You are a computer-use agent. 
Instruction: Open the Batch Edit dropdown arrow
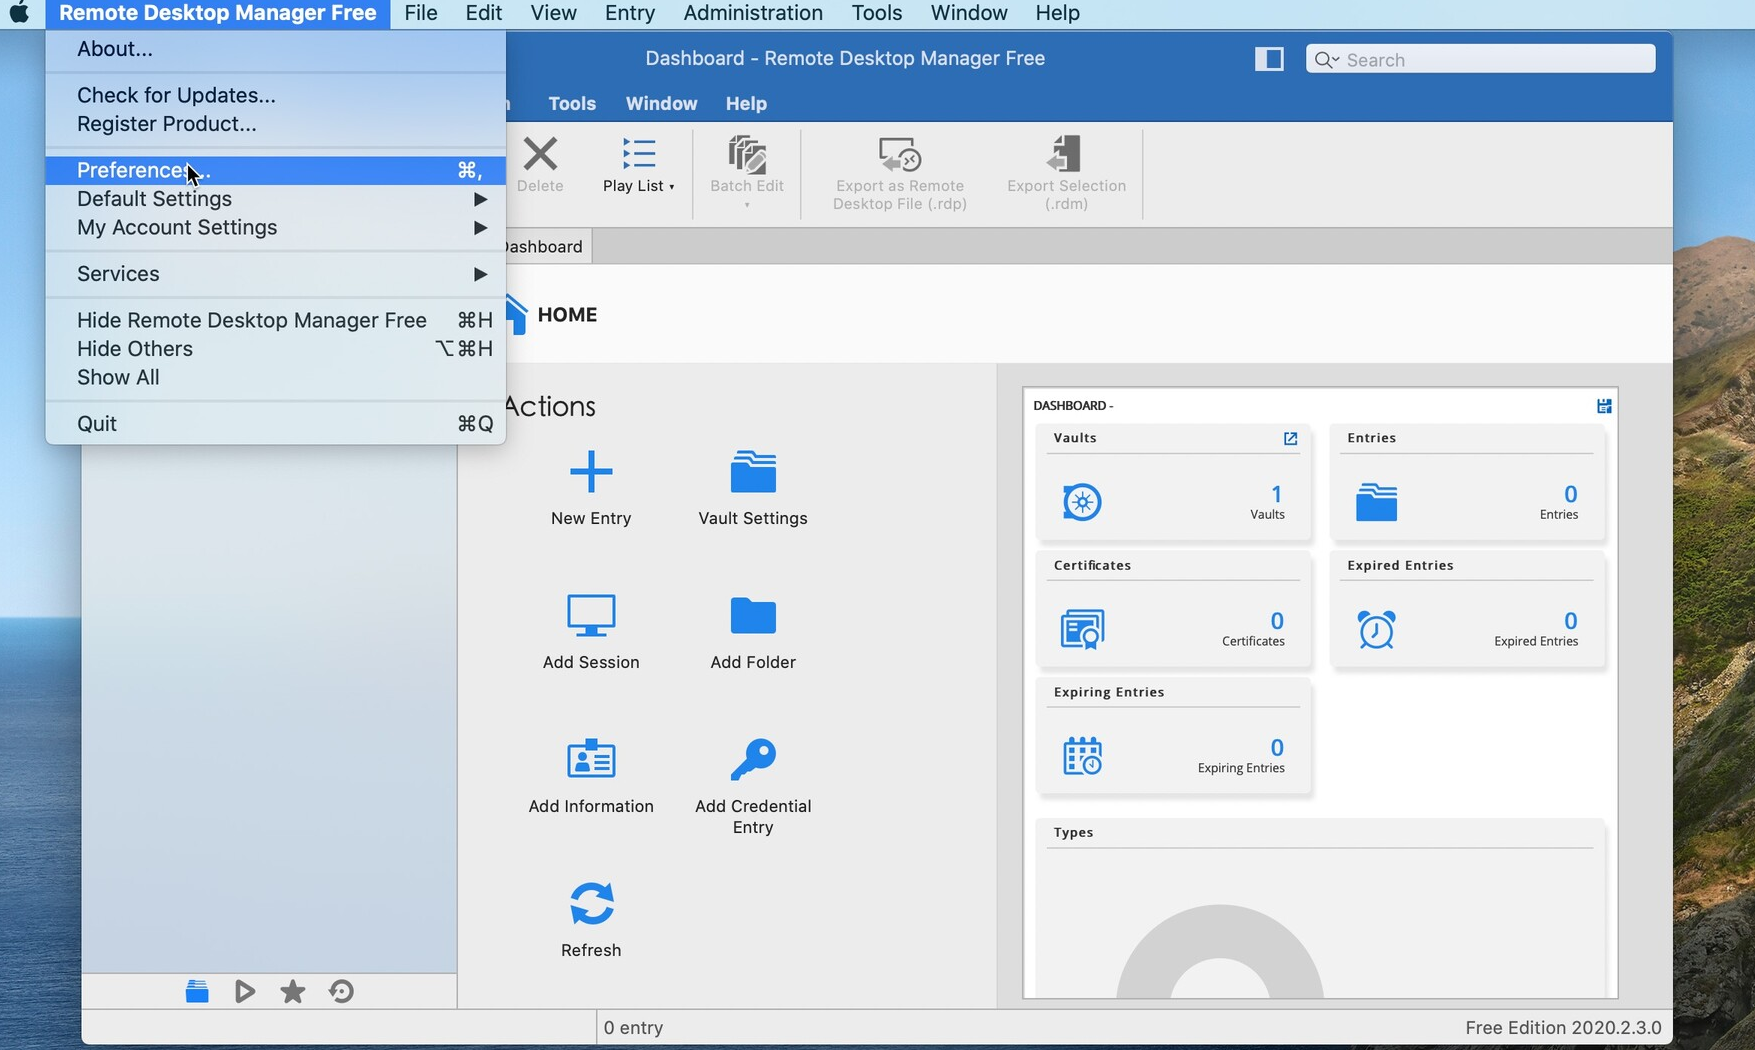747,205
